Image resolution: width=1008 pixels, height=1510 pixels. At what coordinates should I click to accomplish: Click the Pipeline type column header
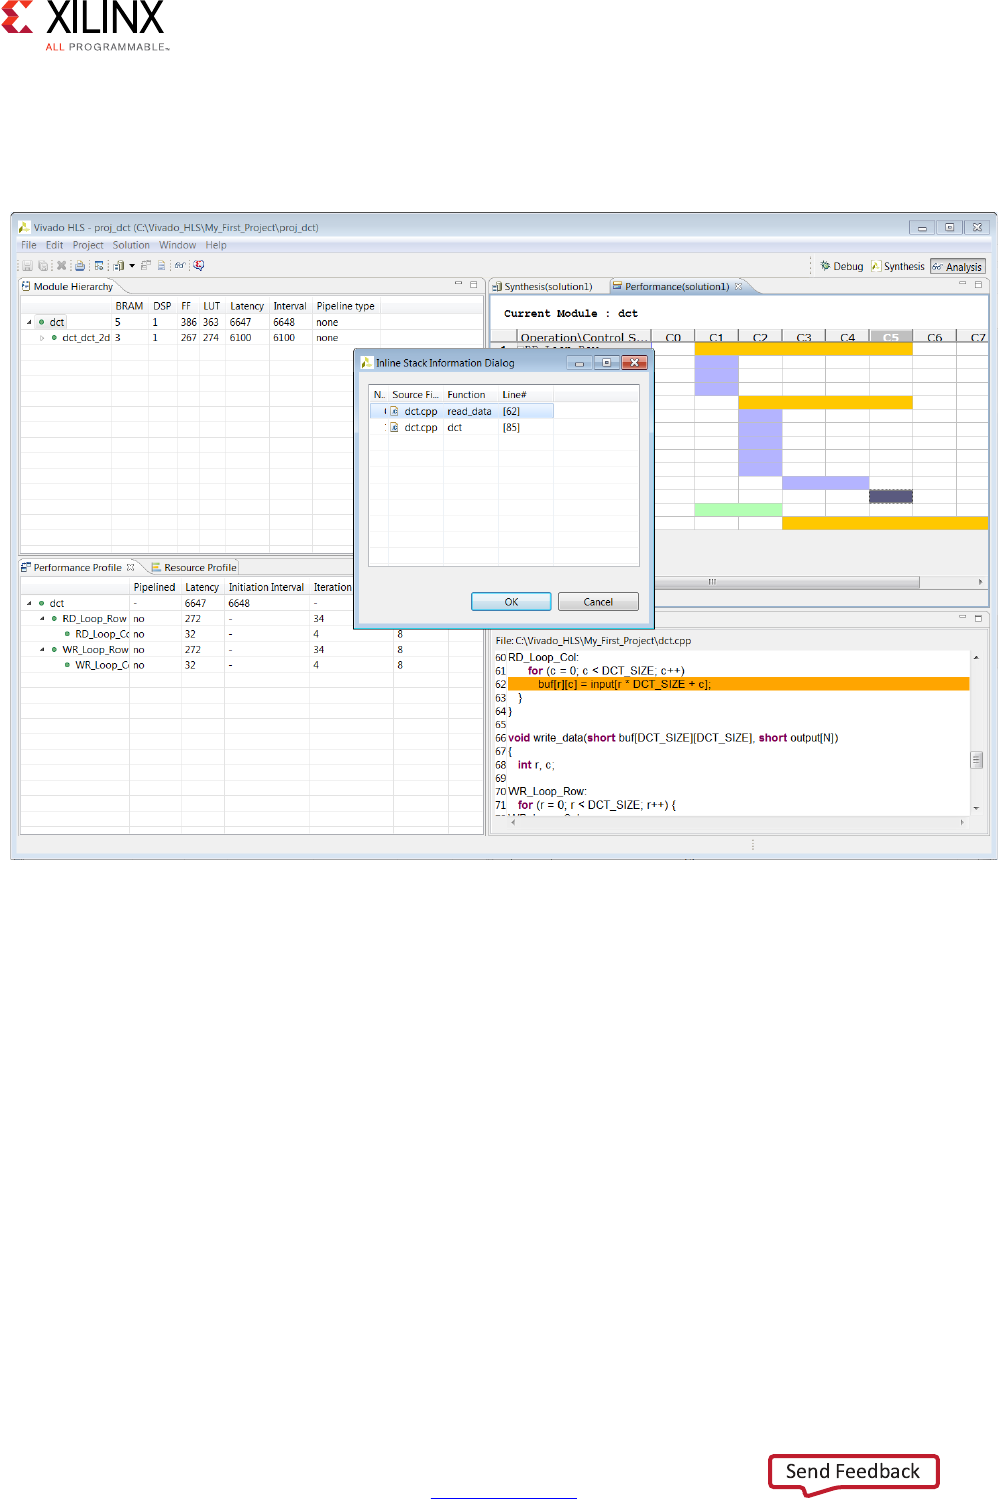(346, 306)
